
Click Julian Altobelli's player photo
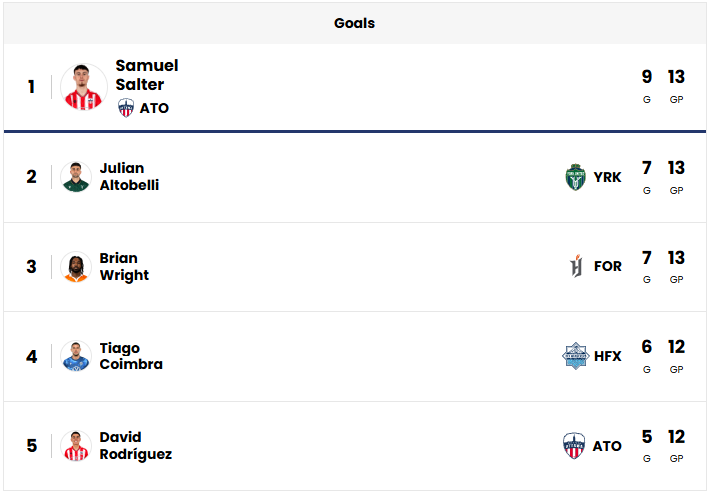tap(76, 177)
